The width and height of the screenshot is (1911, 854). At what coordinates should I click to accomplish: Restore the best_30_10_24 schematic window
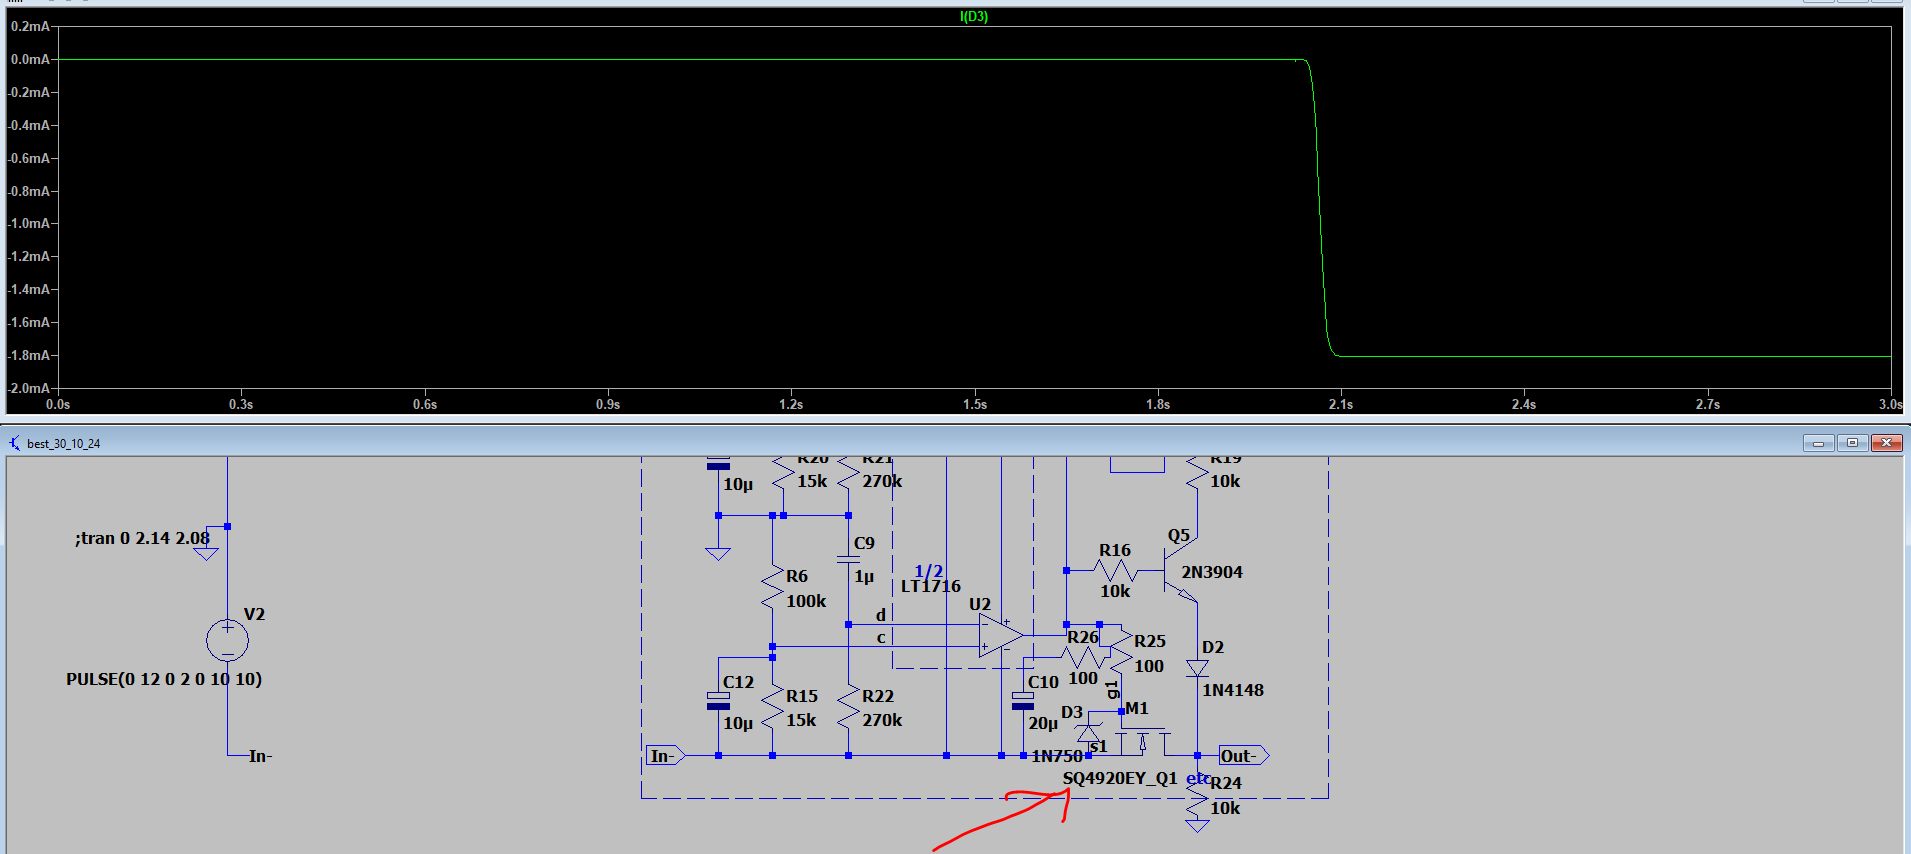click(1852, 443)
